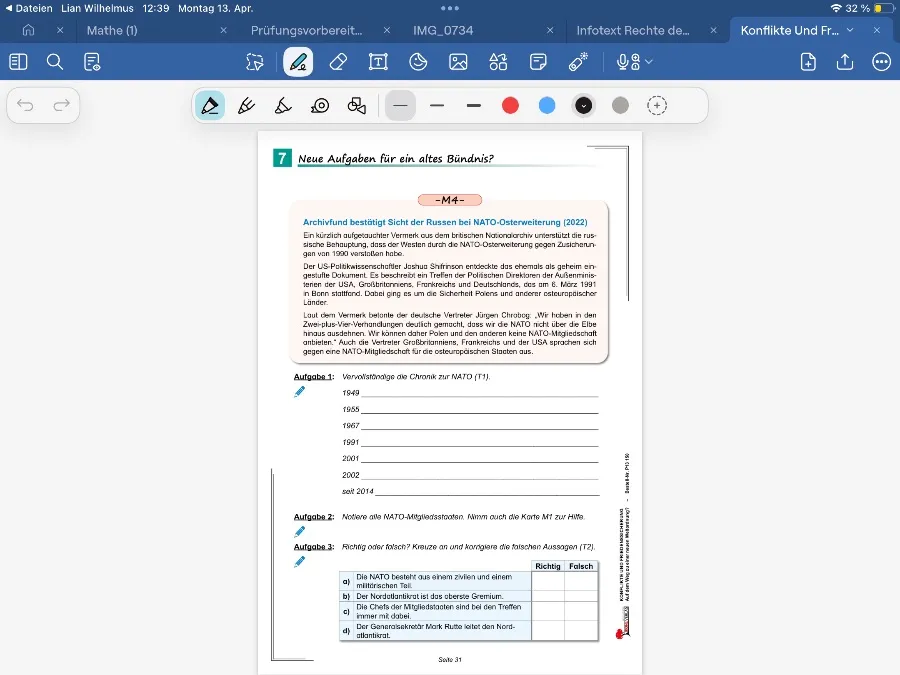Switch to the Infotext Rechte de... tab
The width and height of the screenshot is (900, 675).
point(633,30)
